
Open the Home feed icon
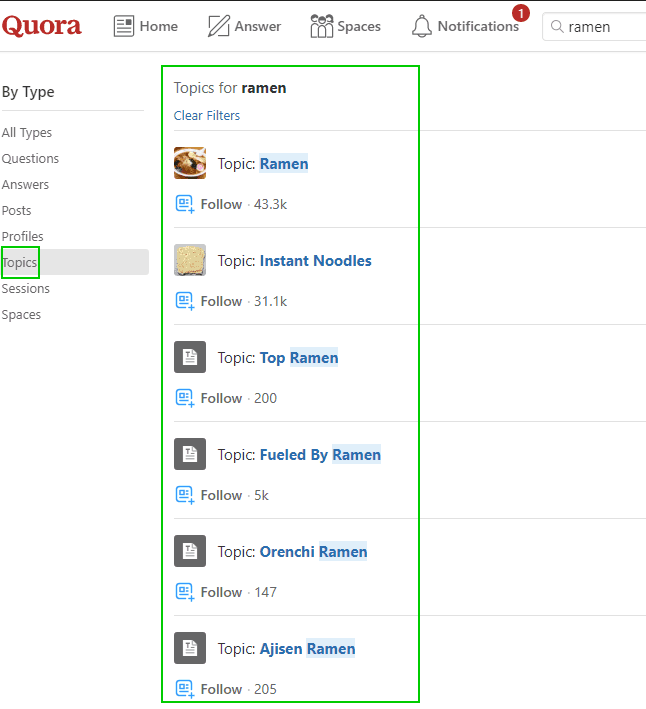(124, 26)
